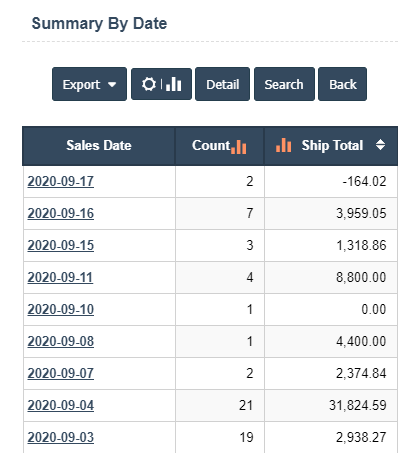Toggle the Ship Total sort arrows
Image resolution: width=420 pixels, height=453 pixels.
click(x=380, y=145)
